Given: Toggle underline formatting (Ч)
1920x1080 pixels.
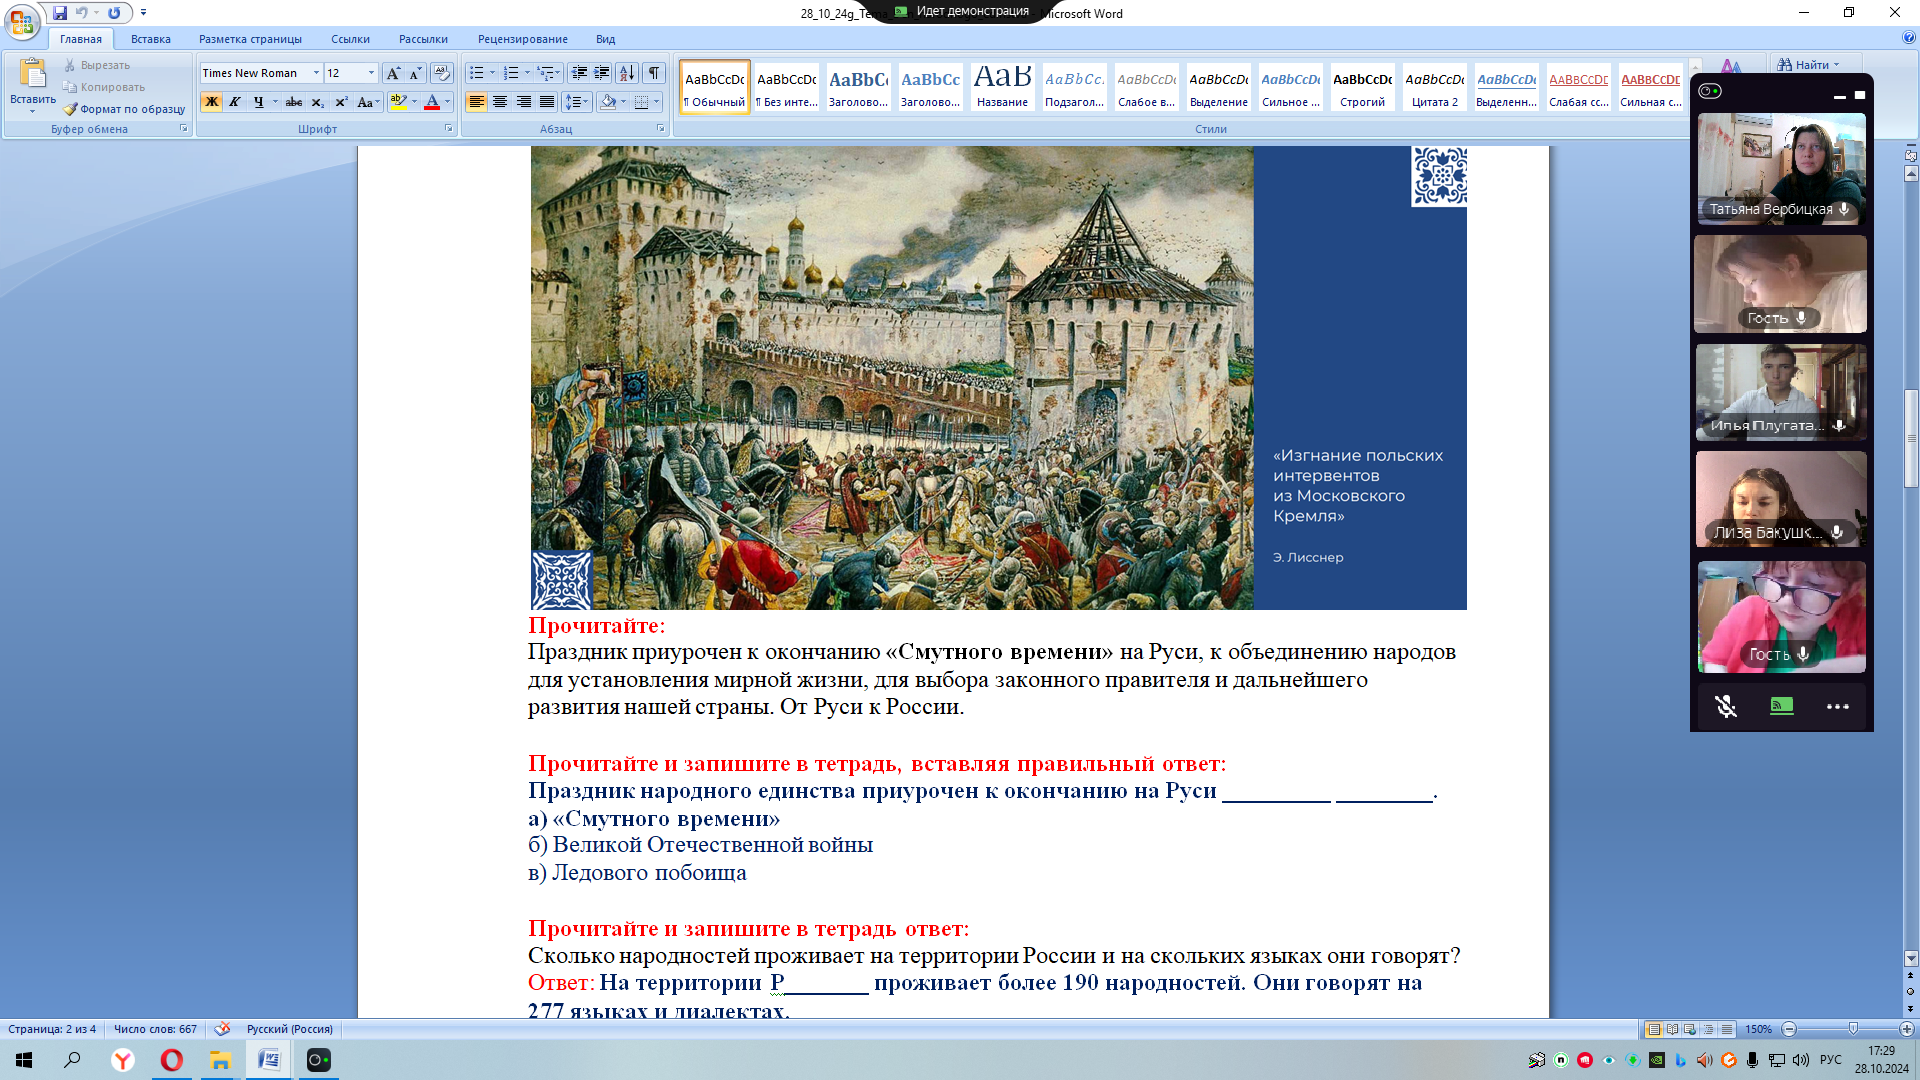Looking at the screenshot, I should click(258, 102).
